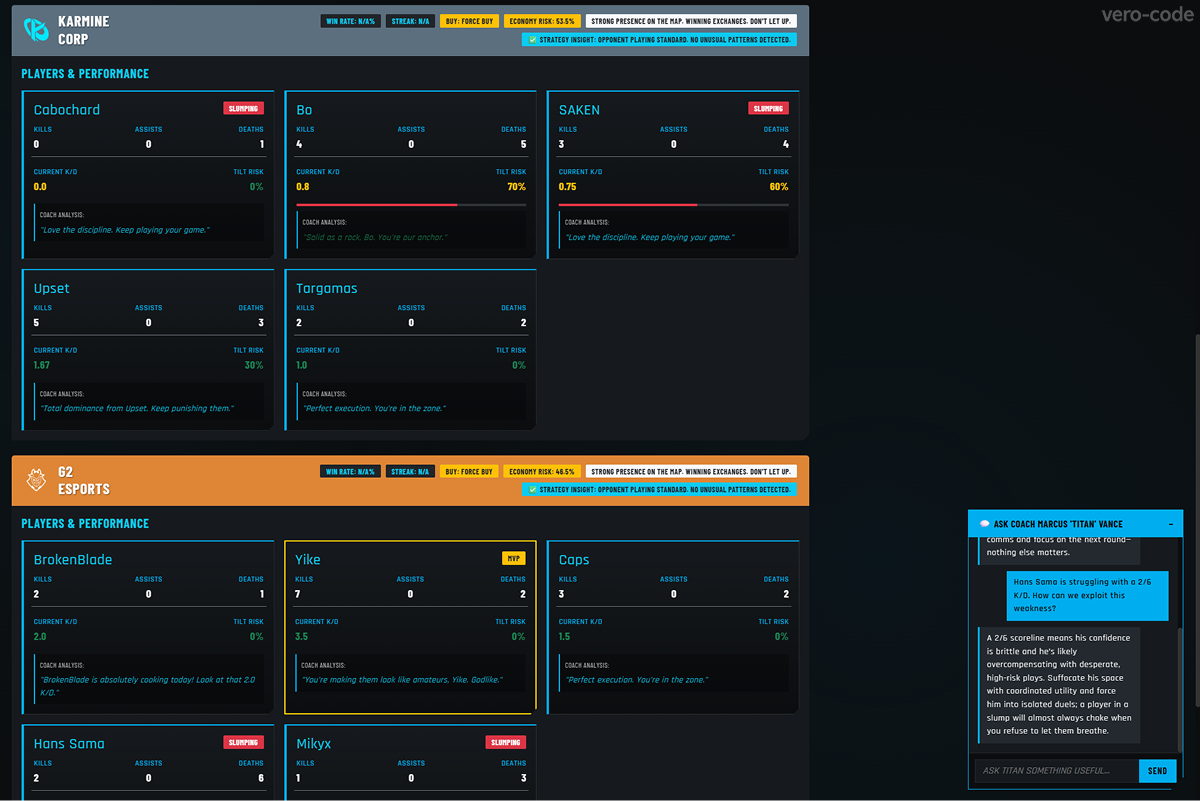Click the coach chat panel scrollbar
The height and width of the screenshot is (801, 1200).
tap(1180, 690)
